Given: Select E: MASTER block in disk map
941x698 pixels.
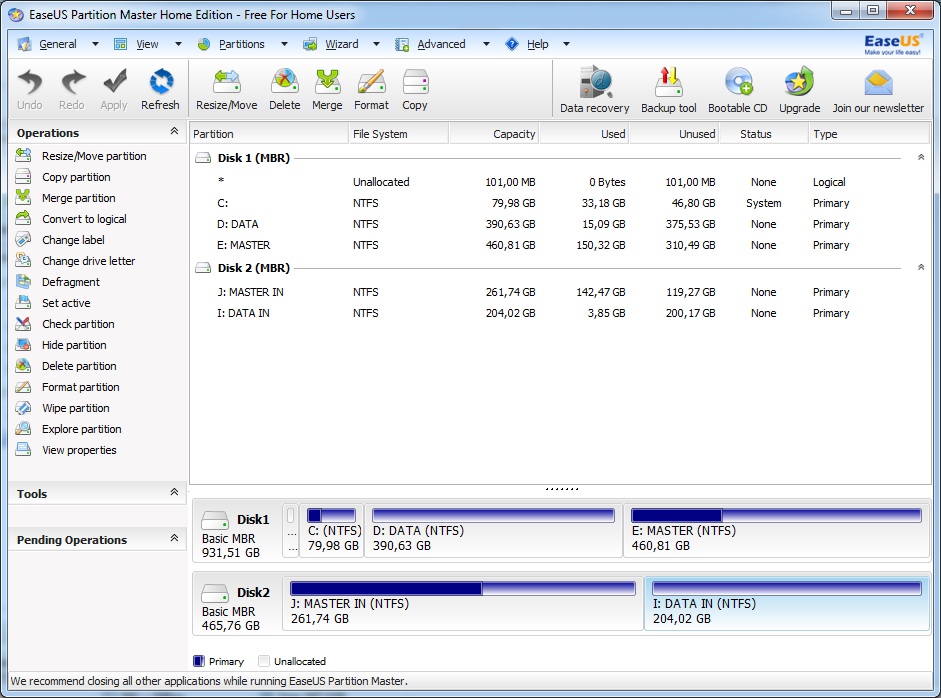Looking at the screenshot, I should tap(776, 531).
